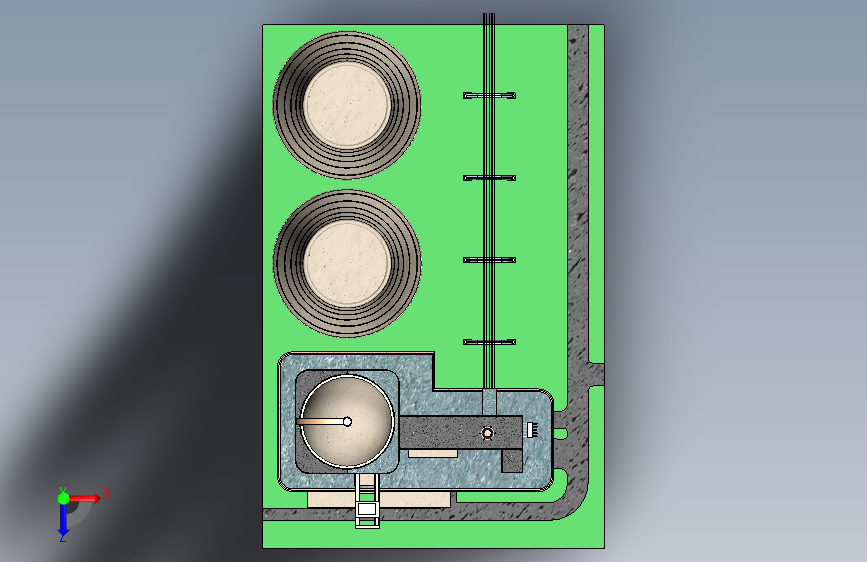This screenshot has height=562, width=867.
Task: Select the gray asphalt road surface
Action: pyautogui.click(x=577, y=221)
